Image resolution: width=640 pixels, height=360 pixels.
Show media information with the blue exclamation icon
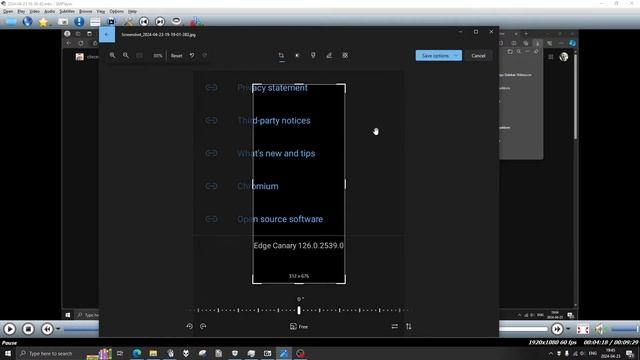(79, 22)
